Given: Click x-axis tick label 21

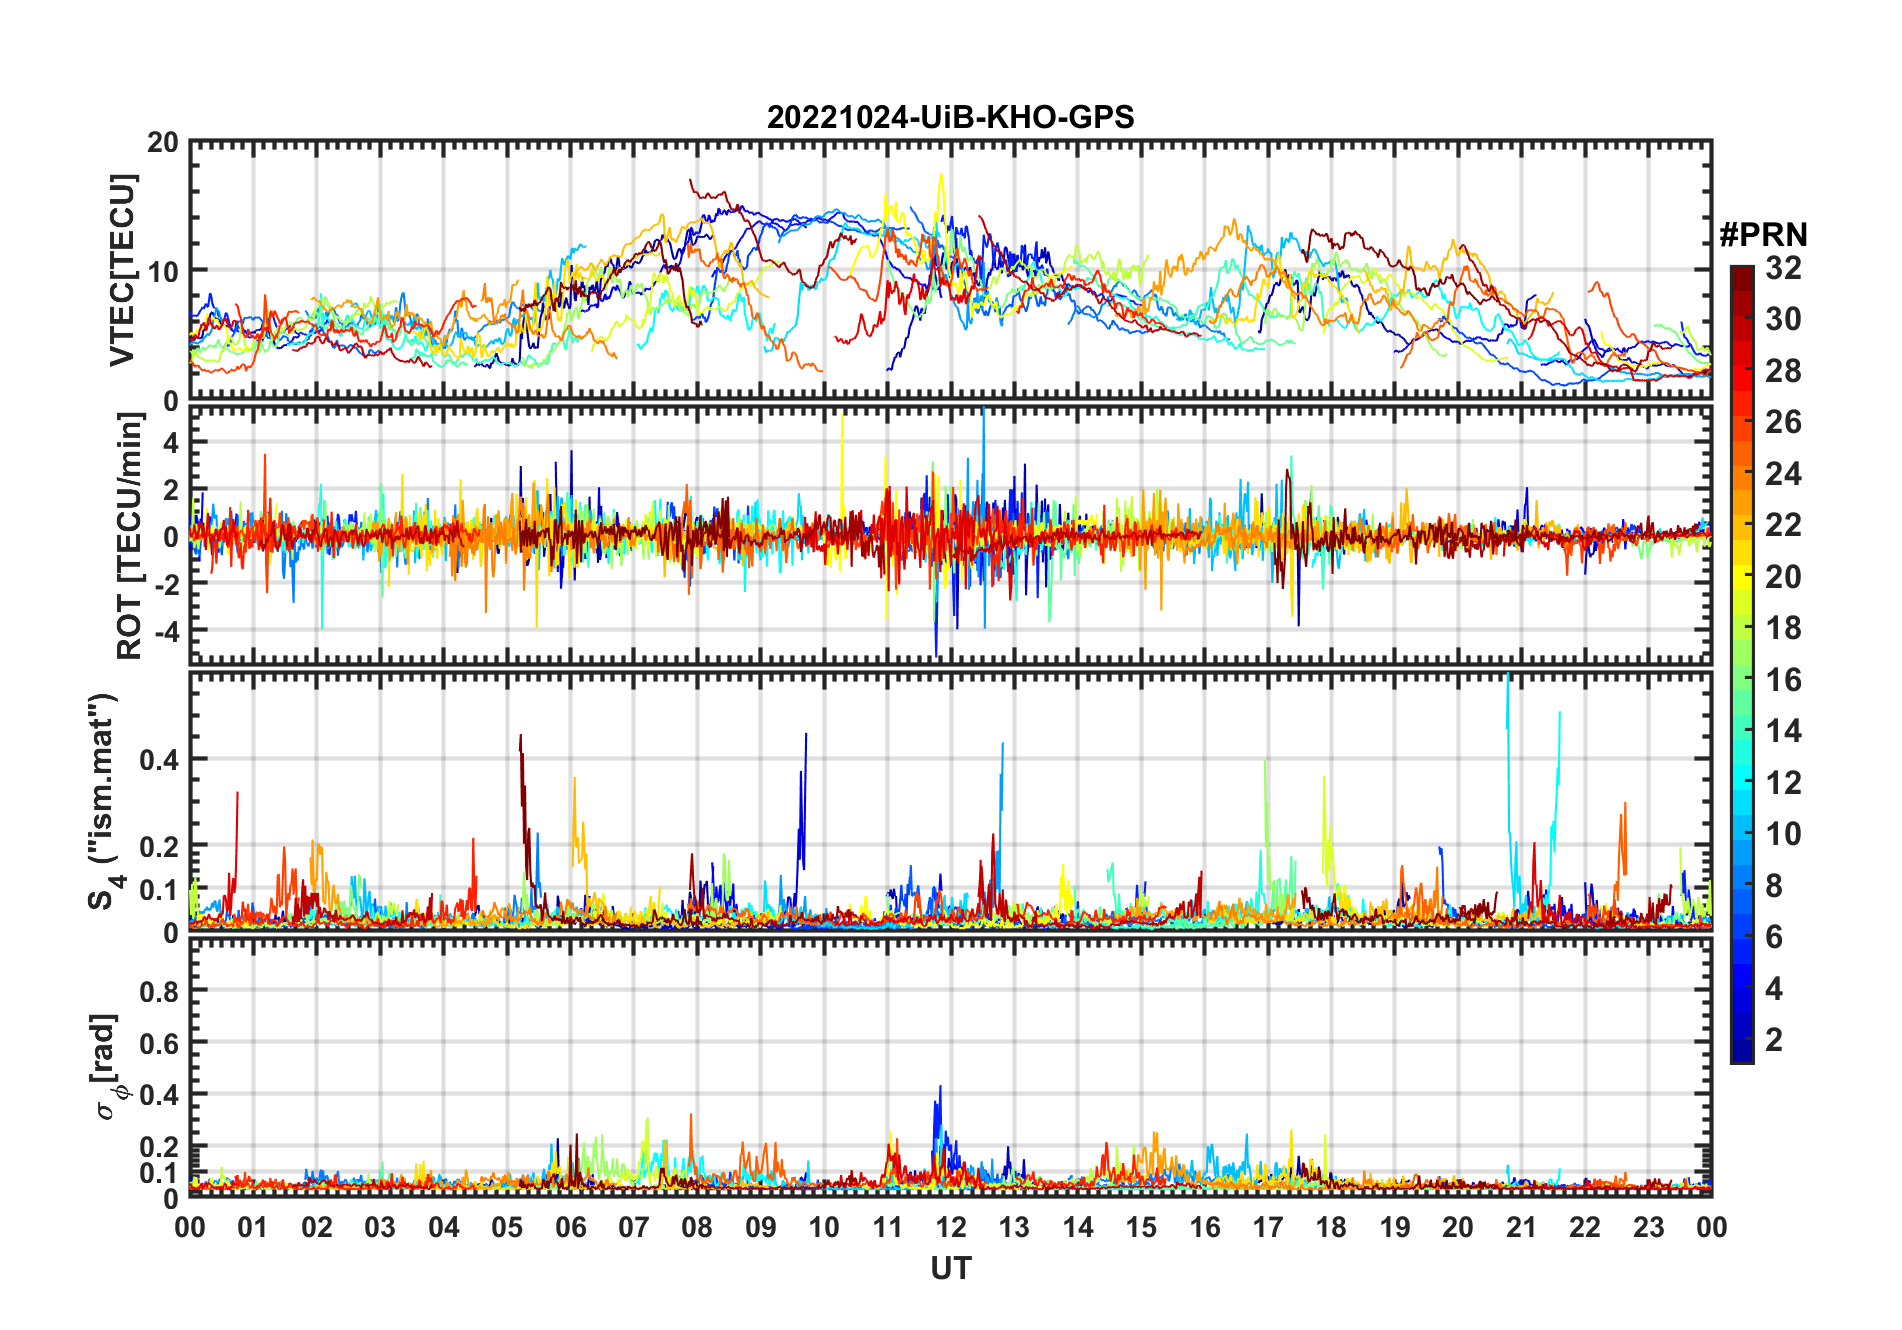Looking at the screenshot, I should (1521, 1227).
